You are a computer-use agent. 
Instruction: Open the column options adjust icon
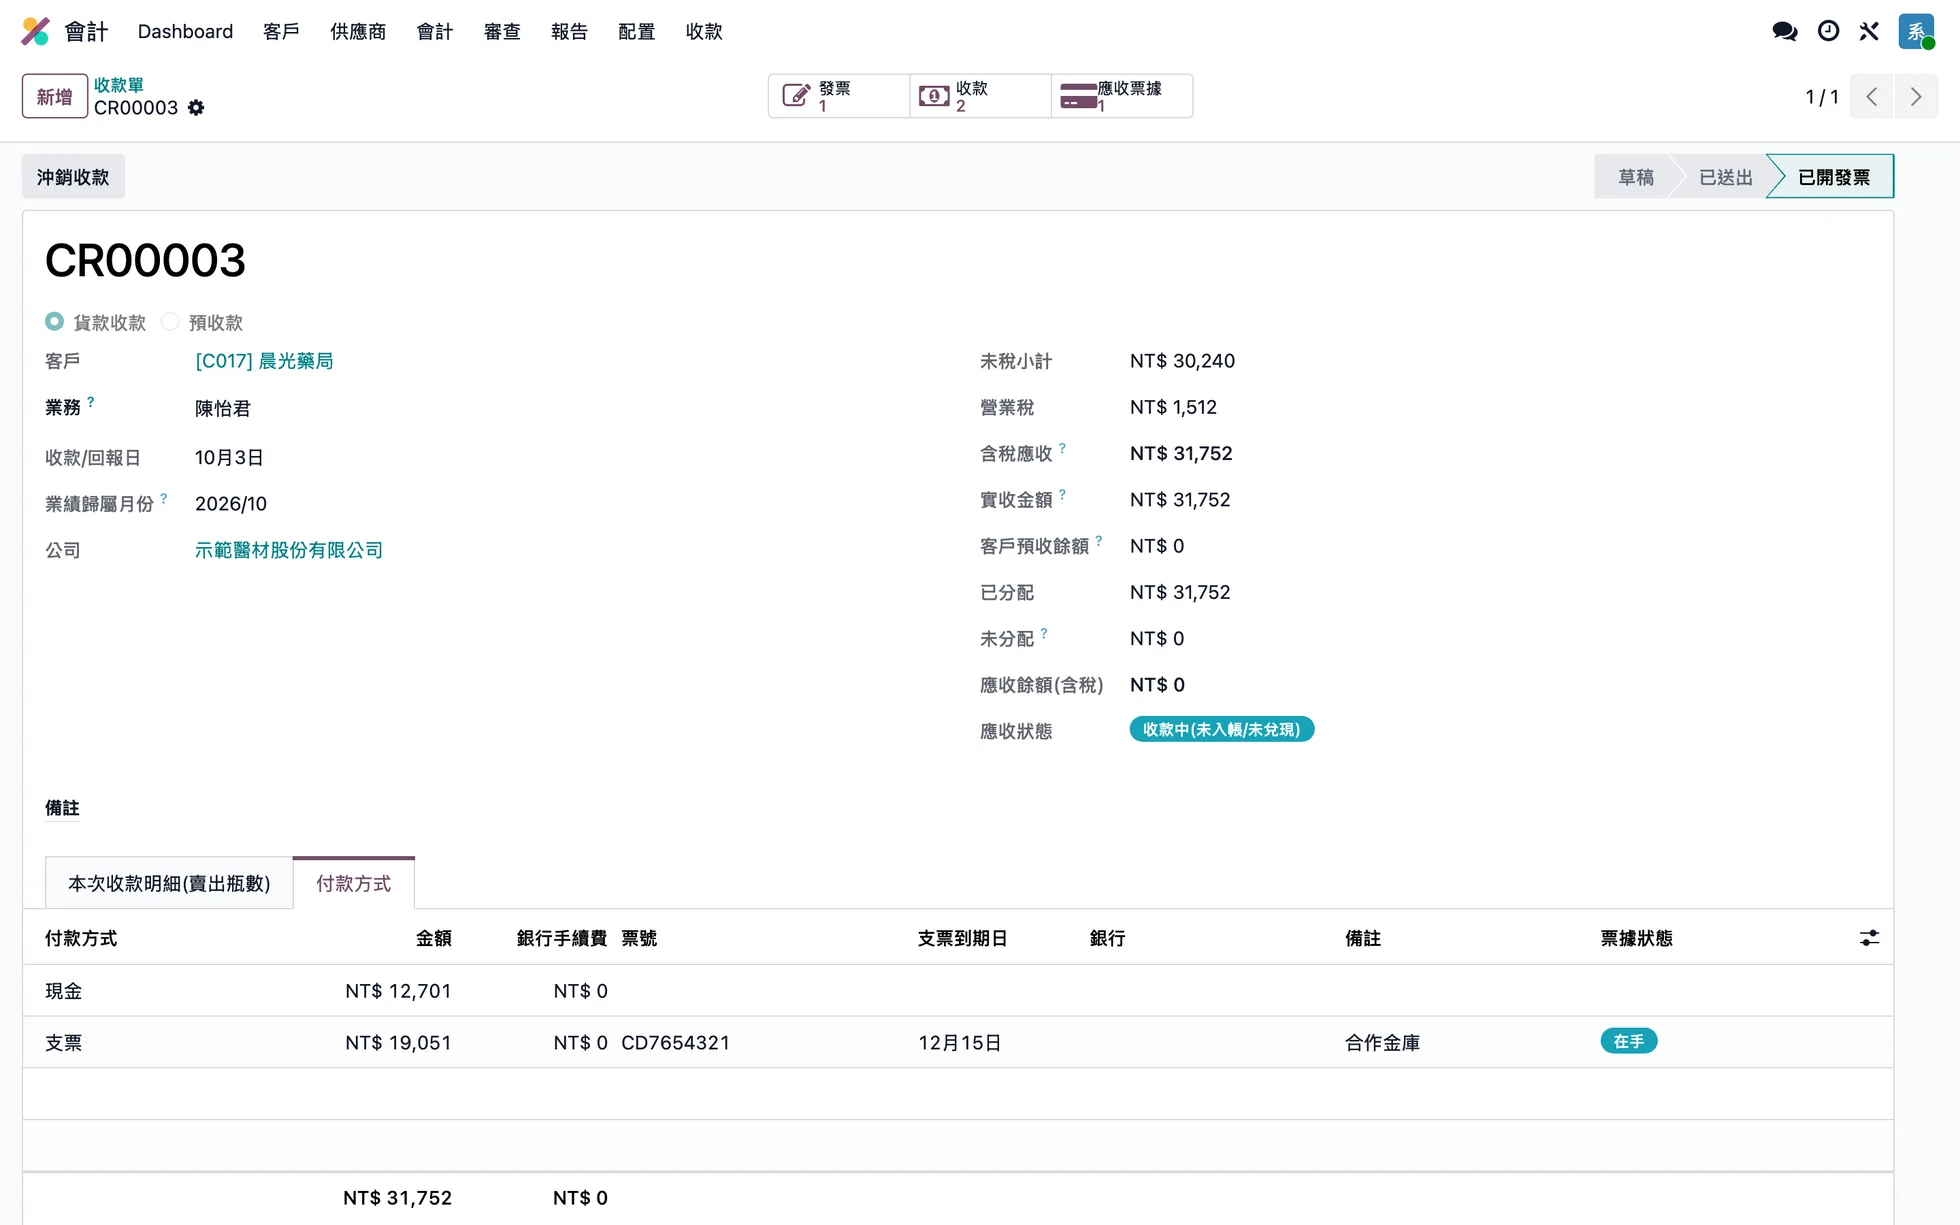1869,938
